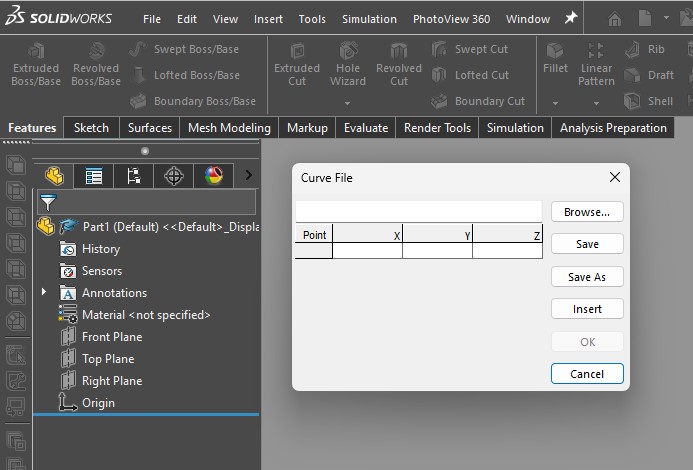Open the Edit menu
The height and width of the screenshot is (470, 693).
click(187, 19)
